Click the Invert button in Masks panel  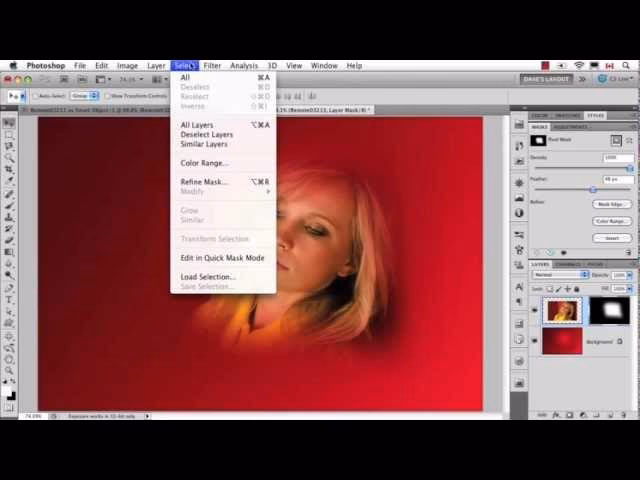611,238
